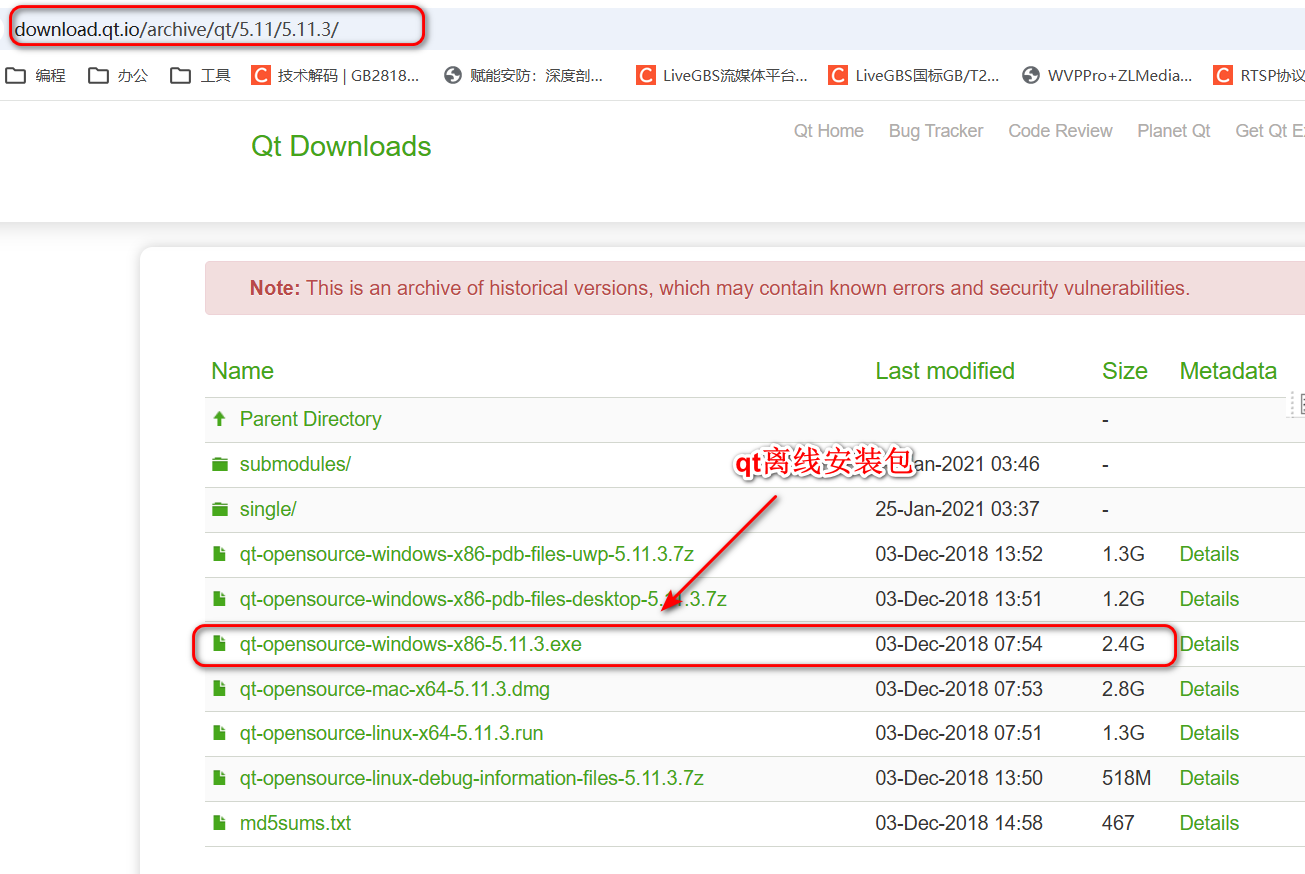The image size is (1305, 874).
Task: View Details for md5sums.txt
Action: point(1209,823)
